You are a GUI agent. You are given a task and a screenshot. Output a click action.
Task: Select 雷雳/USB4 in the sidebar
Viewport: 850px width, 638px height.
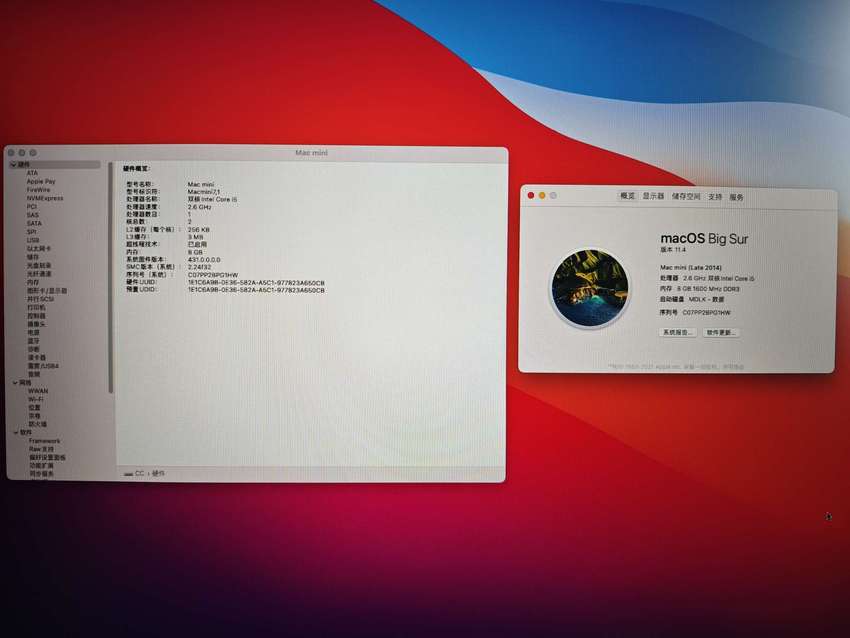coord(43,366)
